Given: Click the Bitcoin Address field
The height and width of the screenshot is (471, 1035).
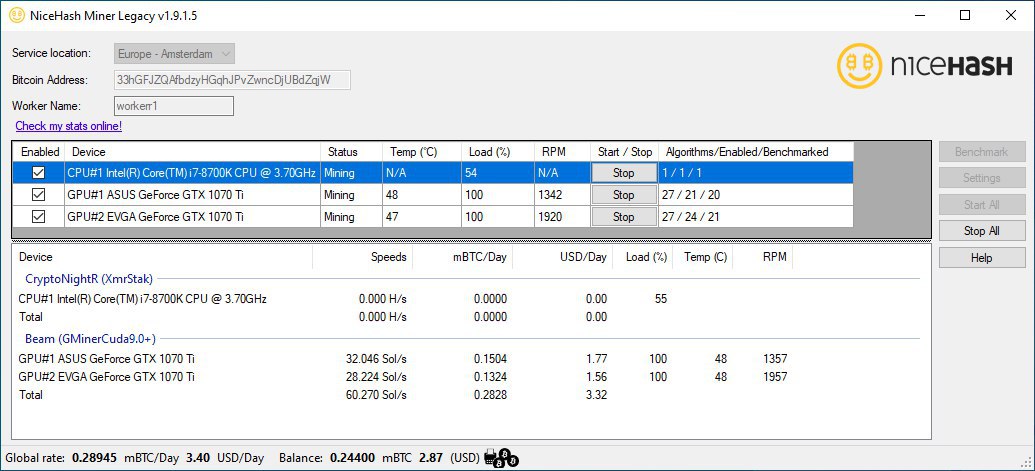Looking at the screenshot, I should point(232,80).
